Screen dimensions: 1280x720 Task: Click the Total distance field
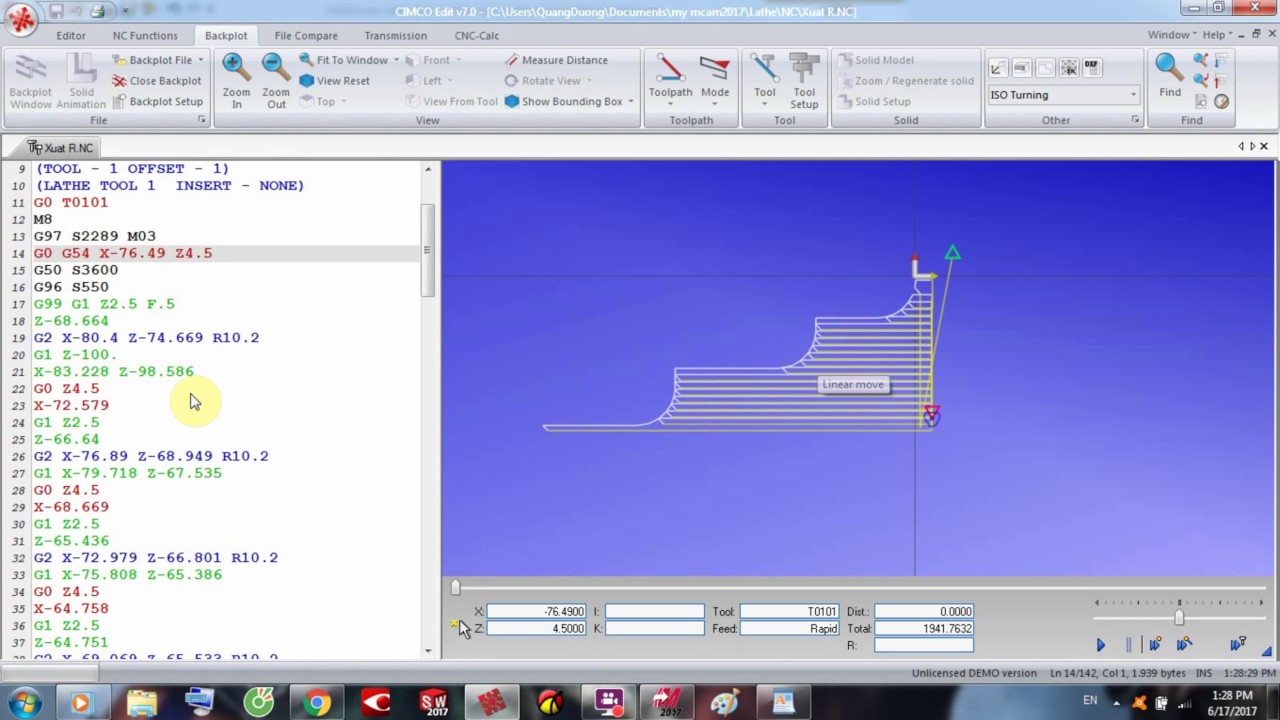pos(924,628)
